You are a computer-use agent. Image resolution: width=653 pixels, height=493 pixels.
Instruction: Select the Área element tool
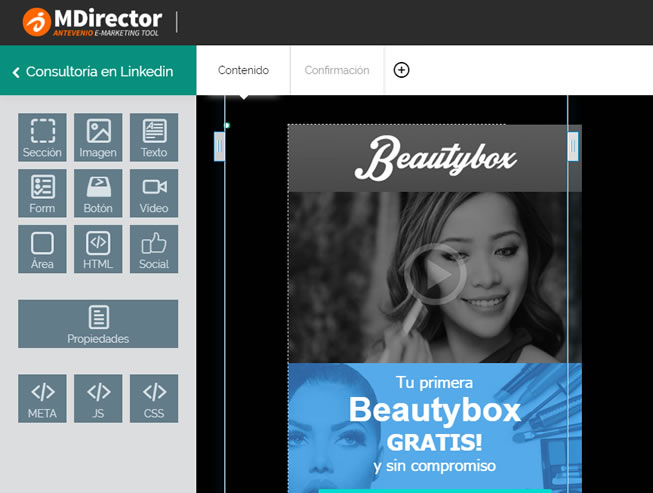click(42, 249)
